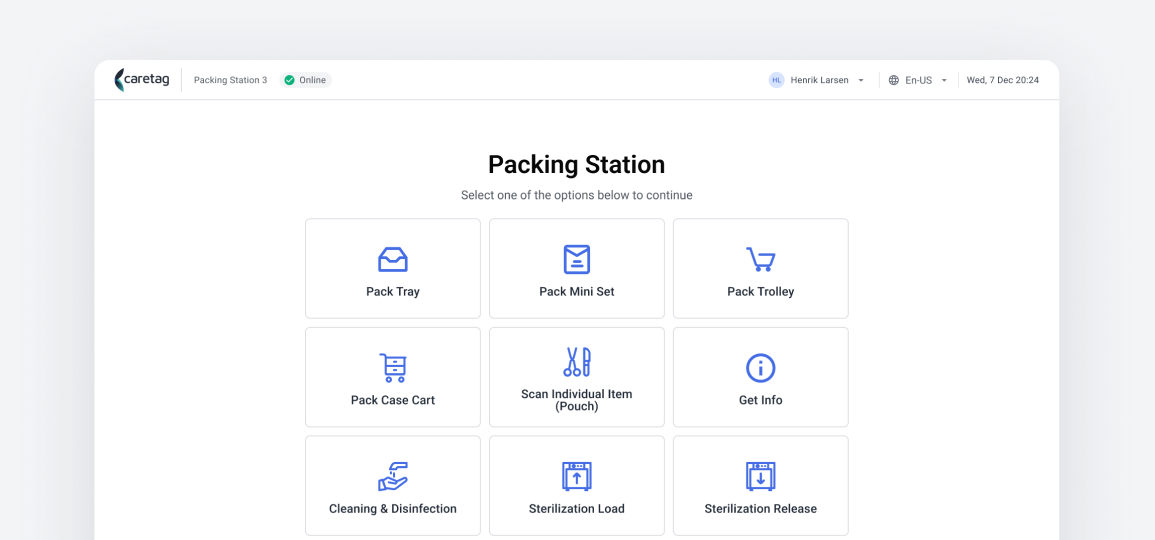Click the Sterilization Load up-arrow icon

(577, 477)
